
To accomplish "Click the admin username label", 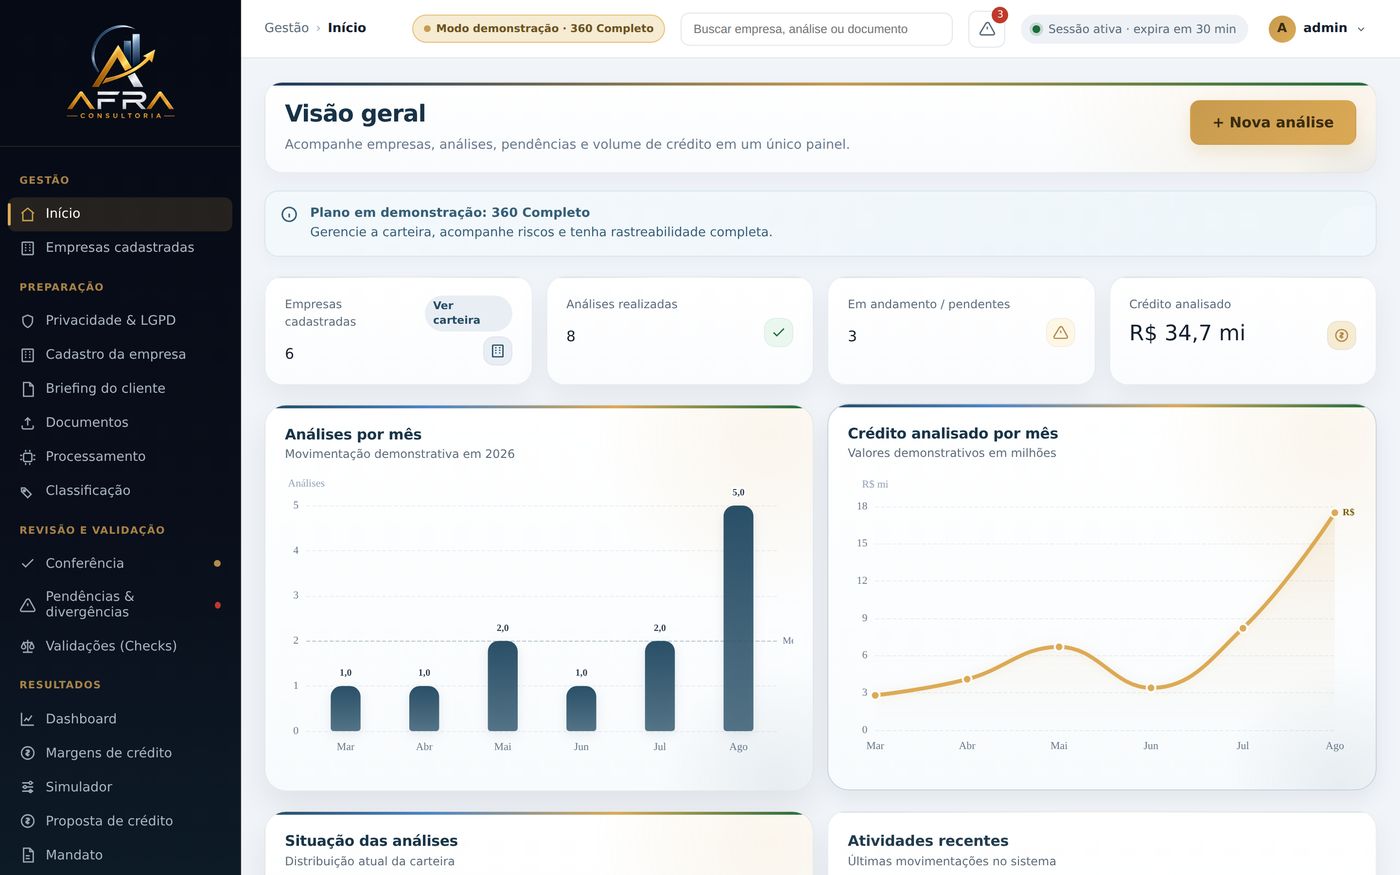I will pos(1325,28).
